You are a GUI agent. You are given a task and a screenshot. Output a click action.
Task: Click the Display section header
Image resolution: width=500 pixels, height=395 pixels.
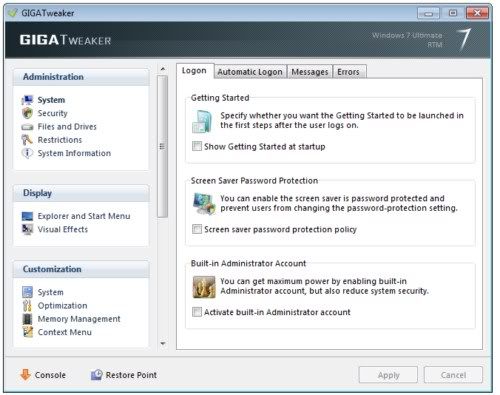[81, 193]
